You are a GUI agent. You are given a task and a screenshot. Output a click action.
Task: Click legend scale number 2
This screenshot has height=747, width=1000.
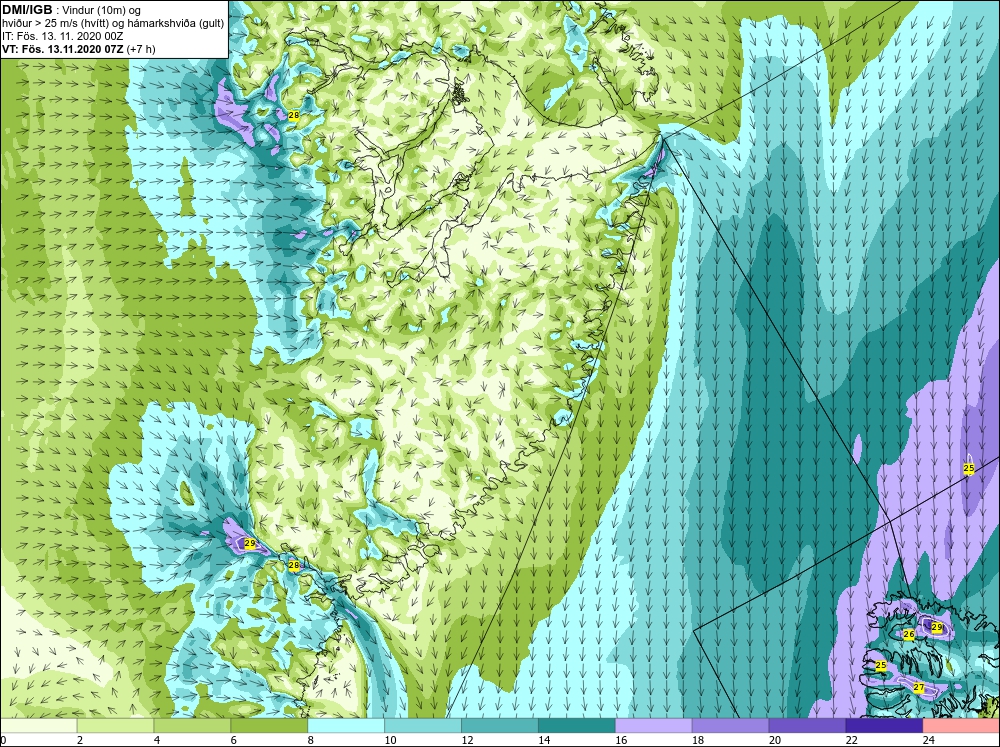pos(80,740)
